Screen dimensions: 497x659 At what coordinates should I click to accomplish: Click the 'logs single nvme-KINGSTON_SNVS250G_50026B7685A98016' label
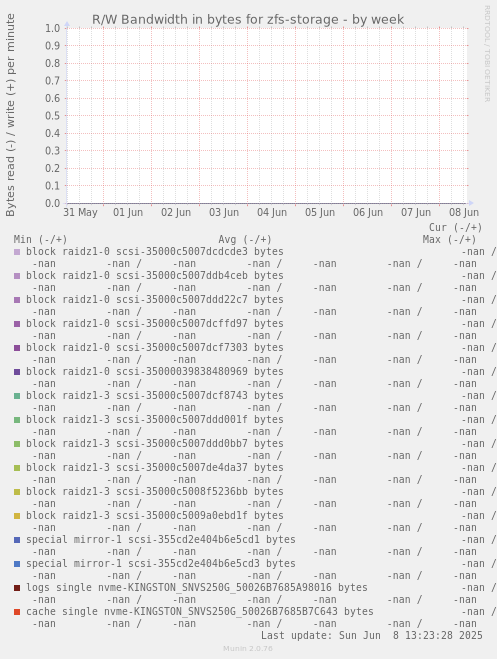[x=179, y=588]
